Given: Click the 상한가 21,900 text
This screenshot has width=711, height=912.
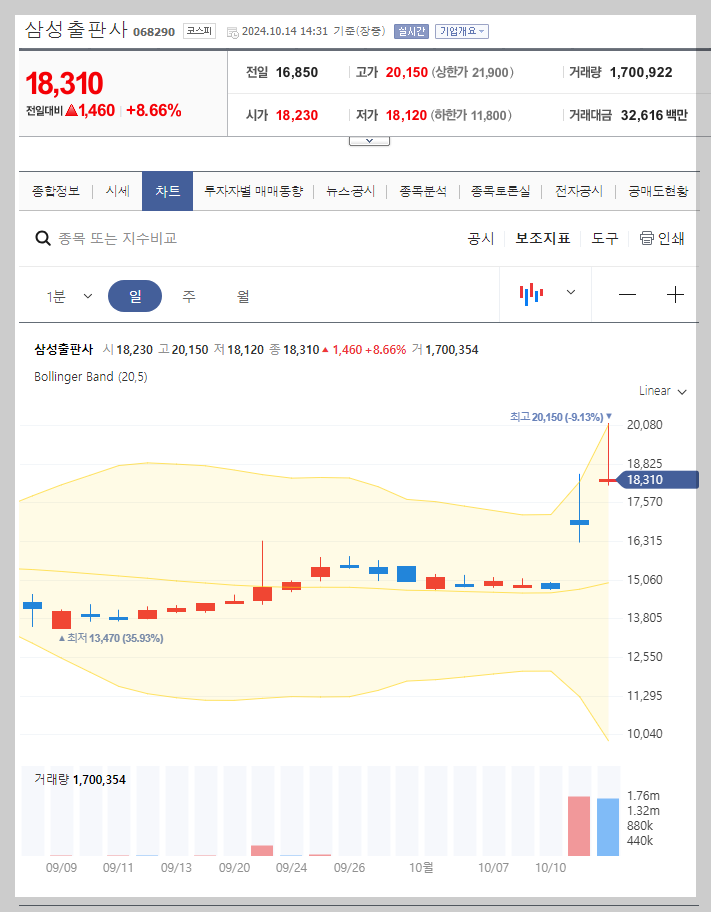Looking at the screenshot, I should point(472,72).
